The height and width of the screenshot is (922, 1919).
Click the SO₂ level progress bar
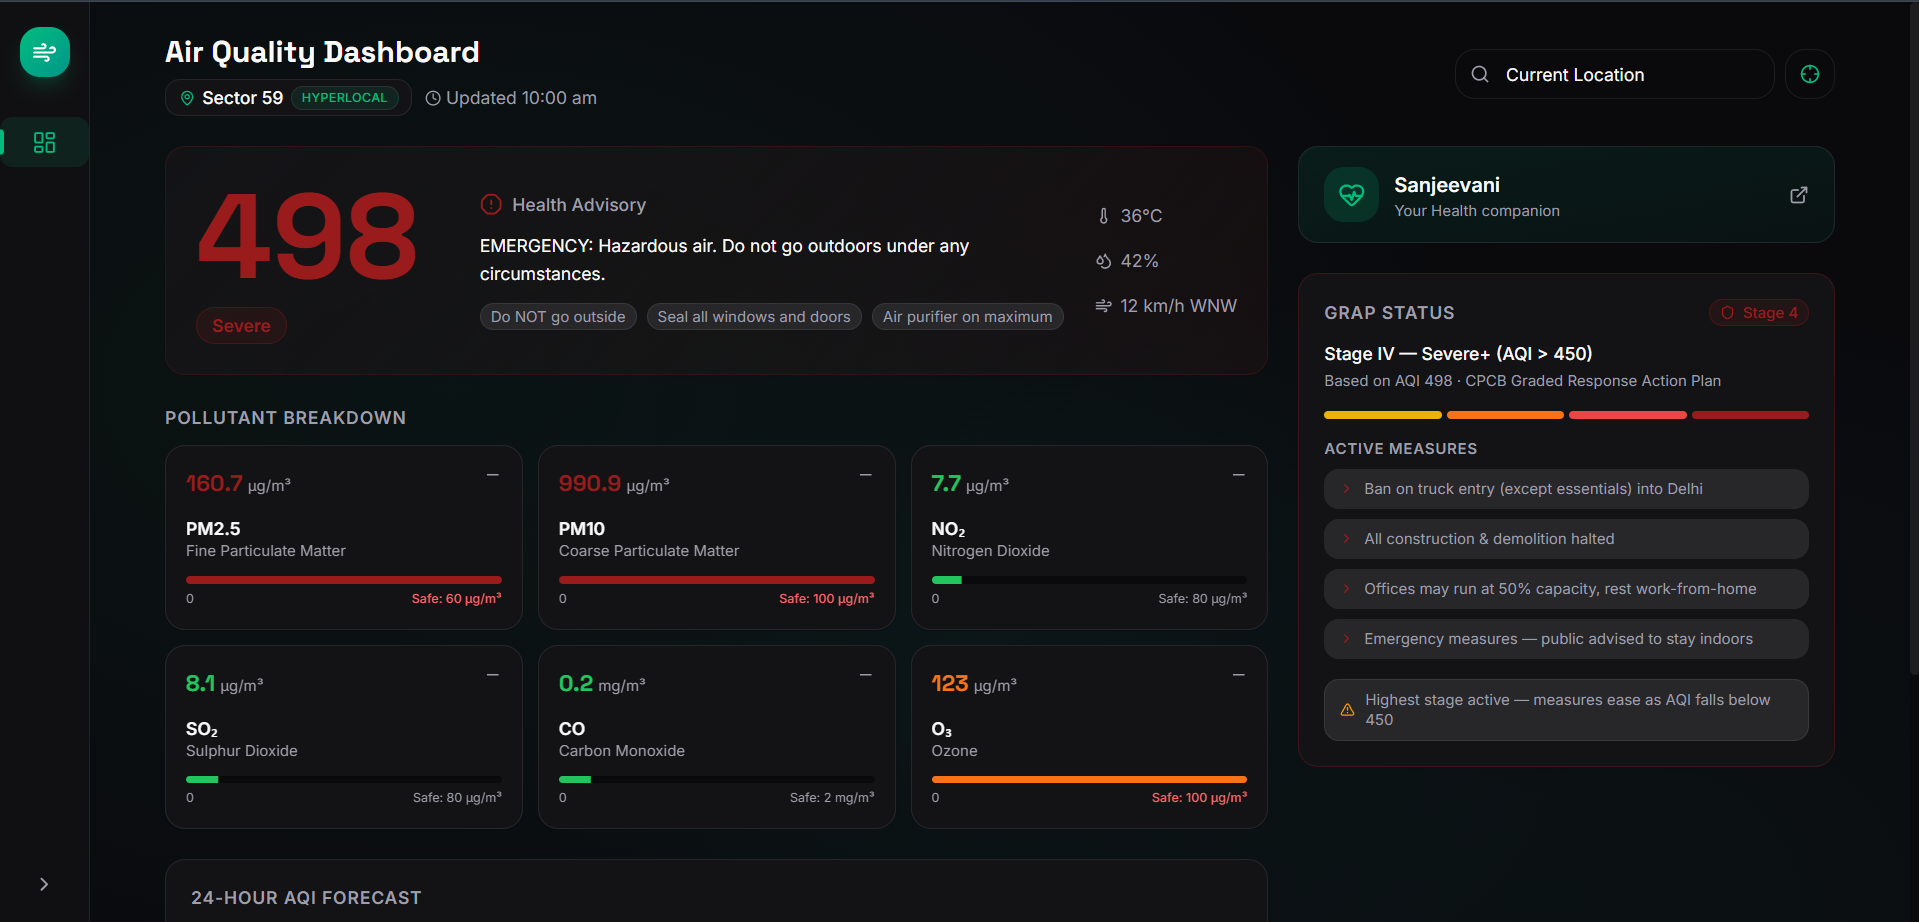[x=344, y=779]
